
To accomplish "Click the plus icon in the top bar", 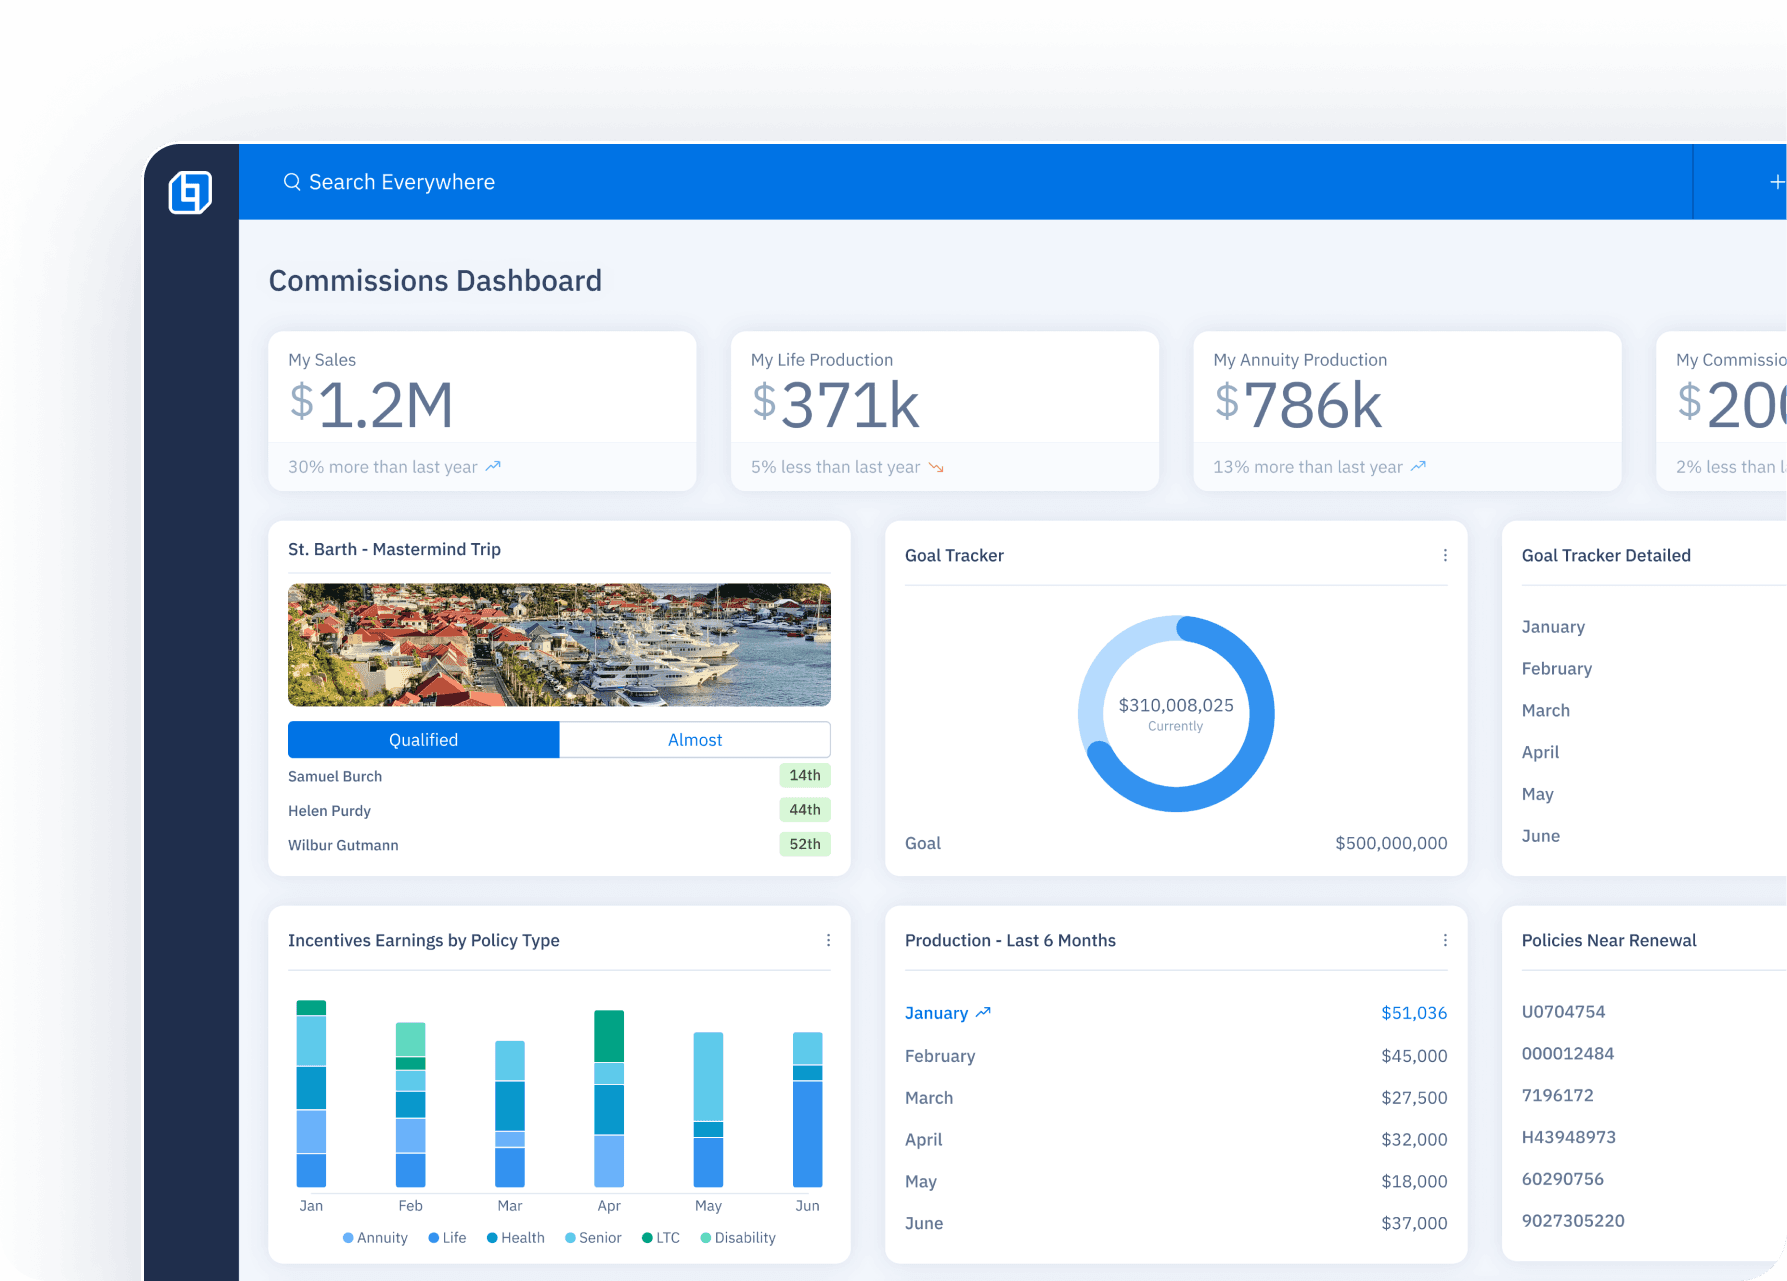I will 1776,182.
